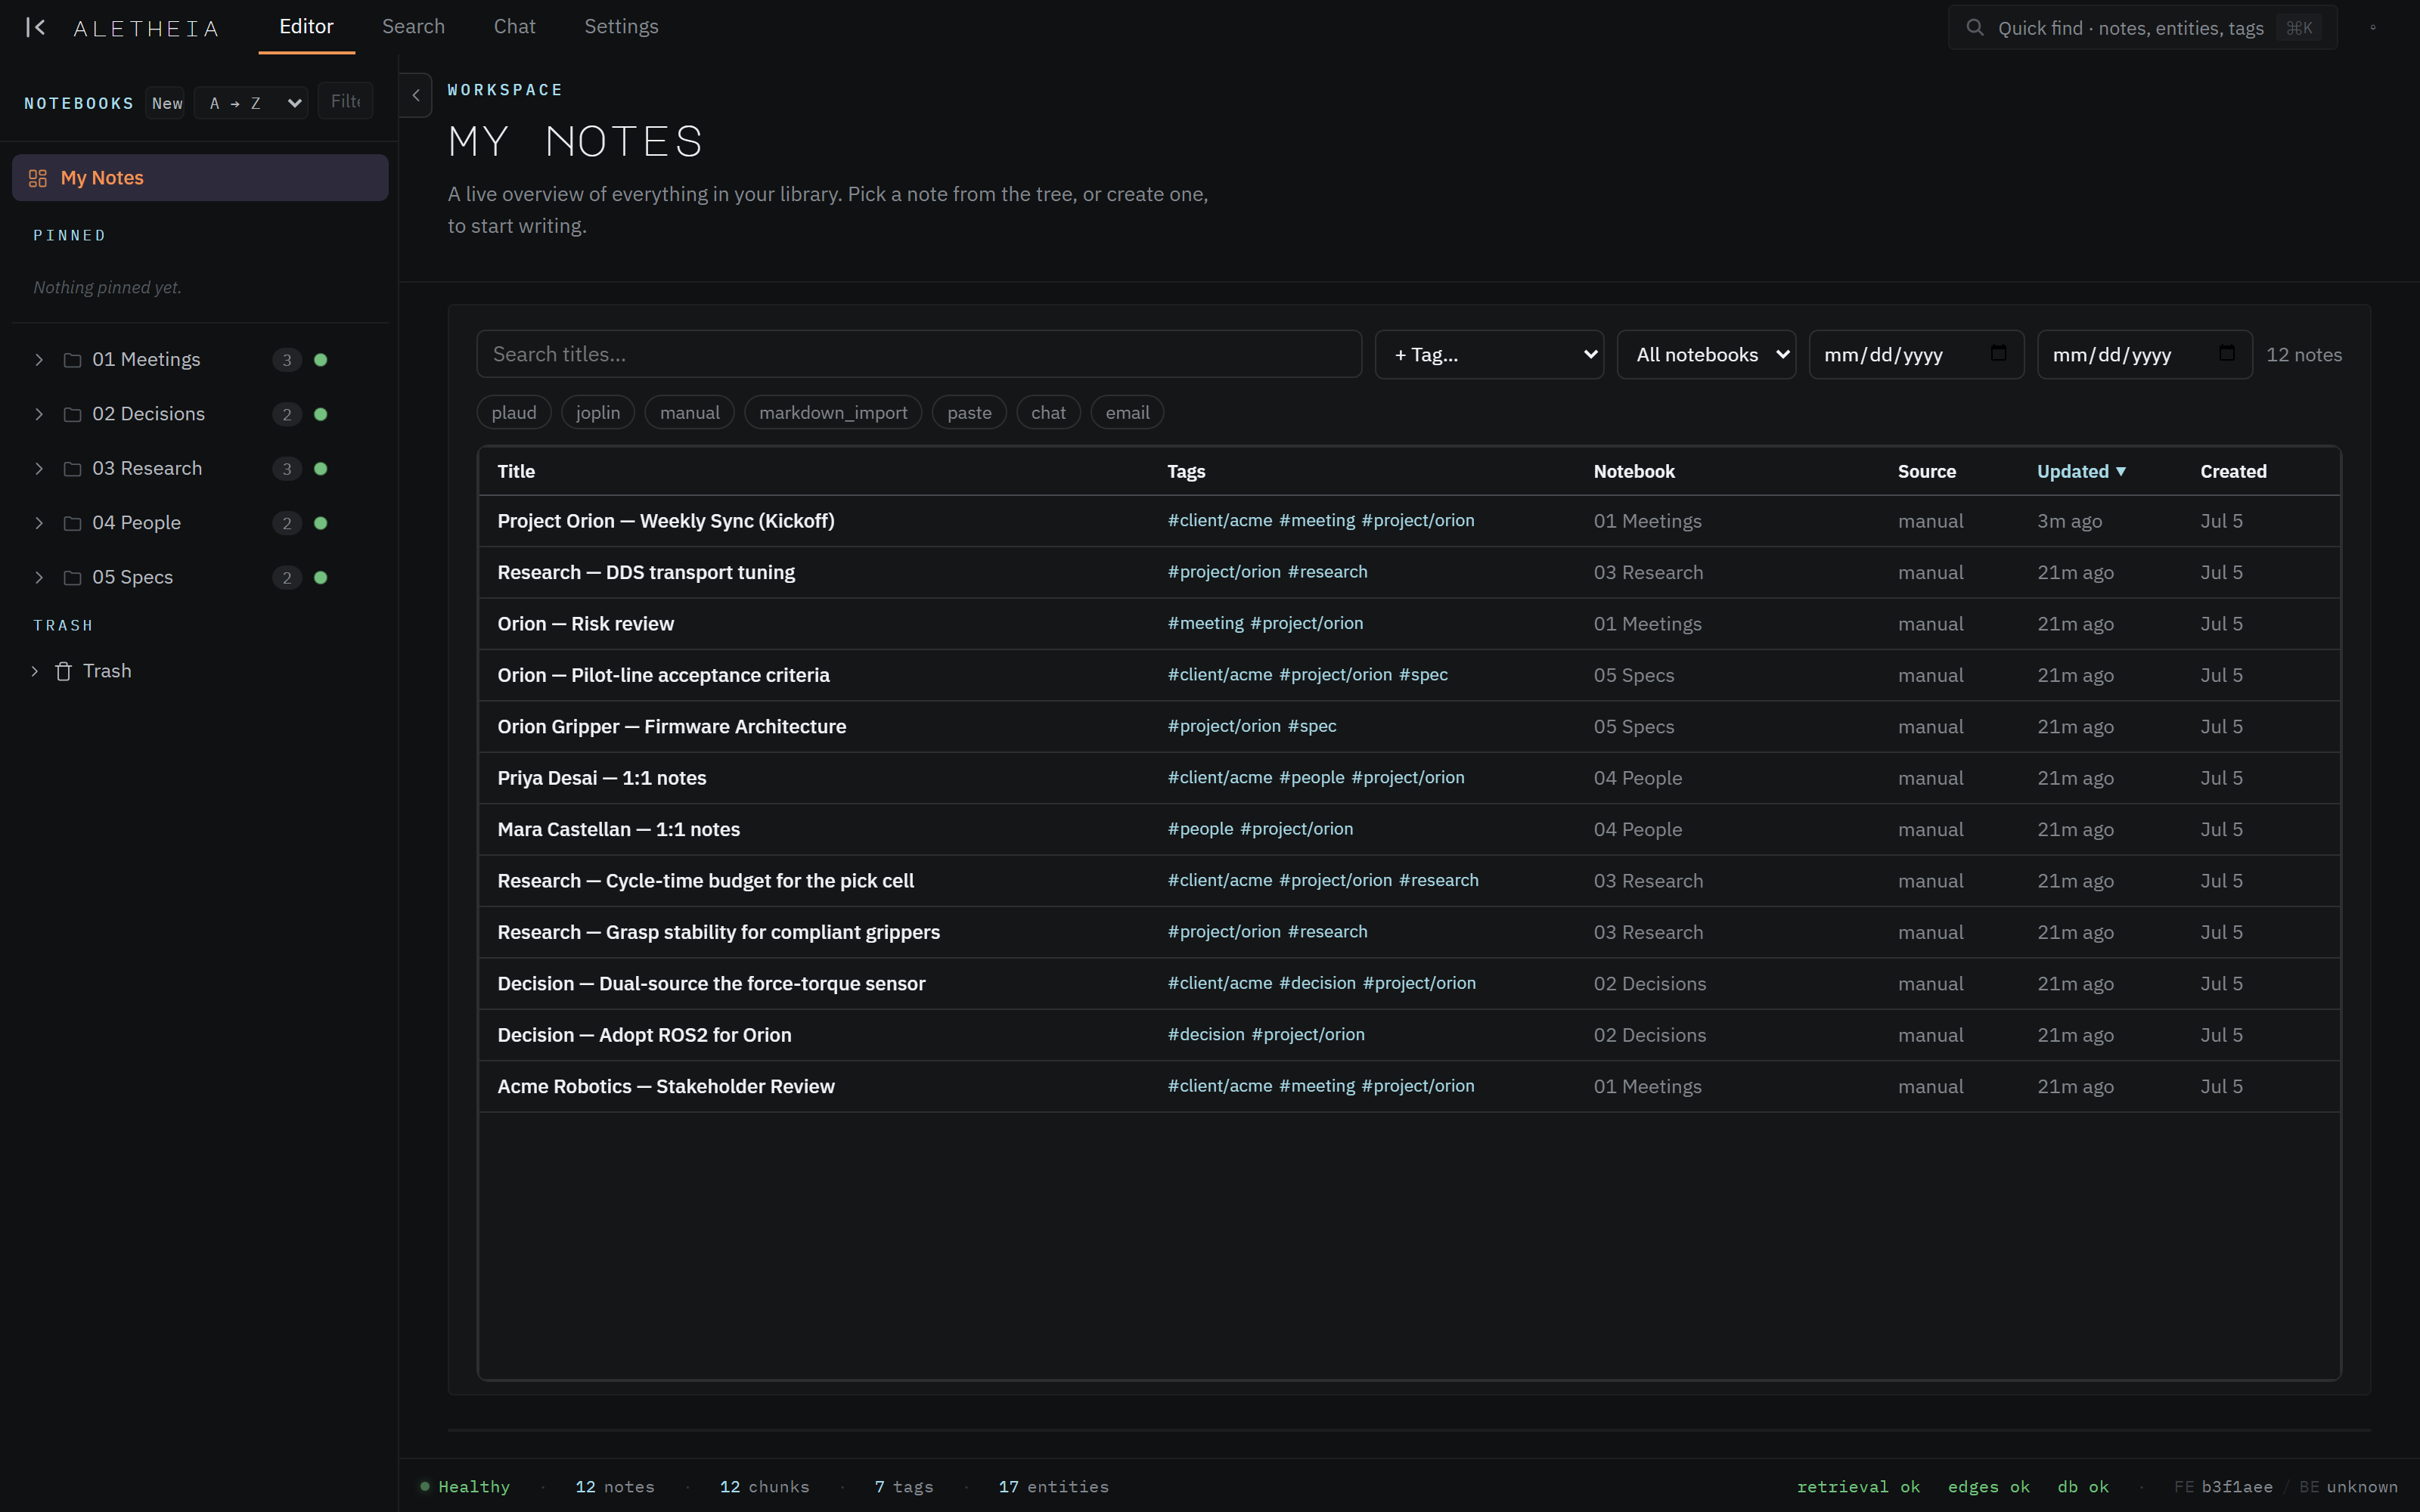Select My Notes in the sidebar
Screen dimensions: 2420x1512
coord(200,178)
